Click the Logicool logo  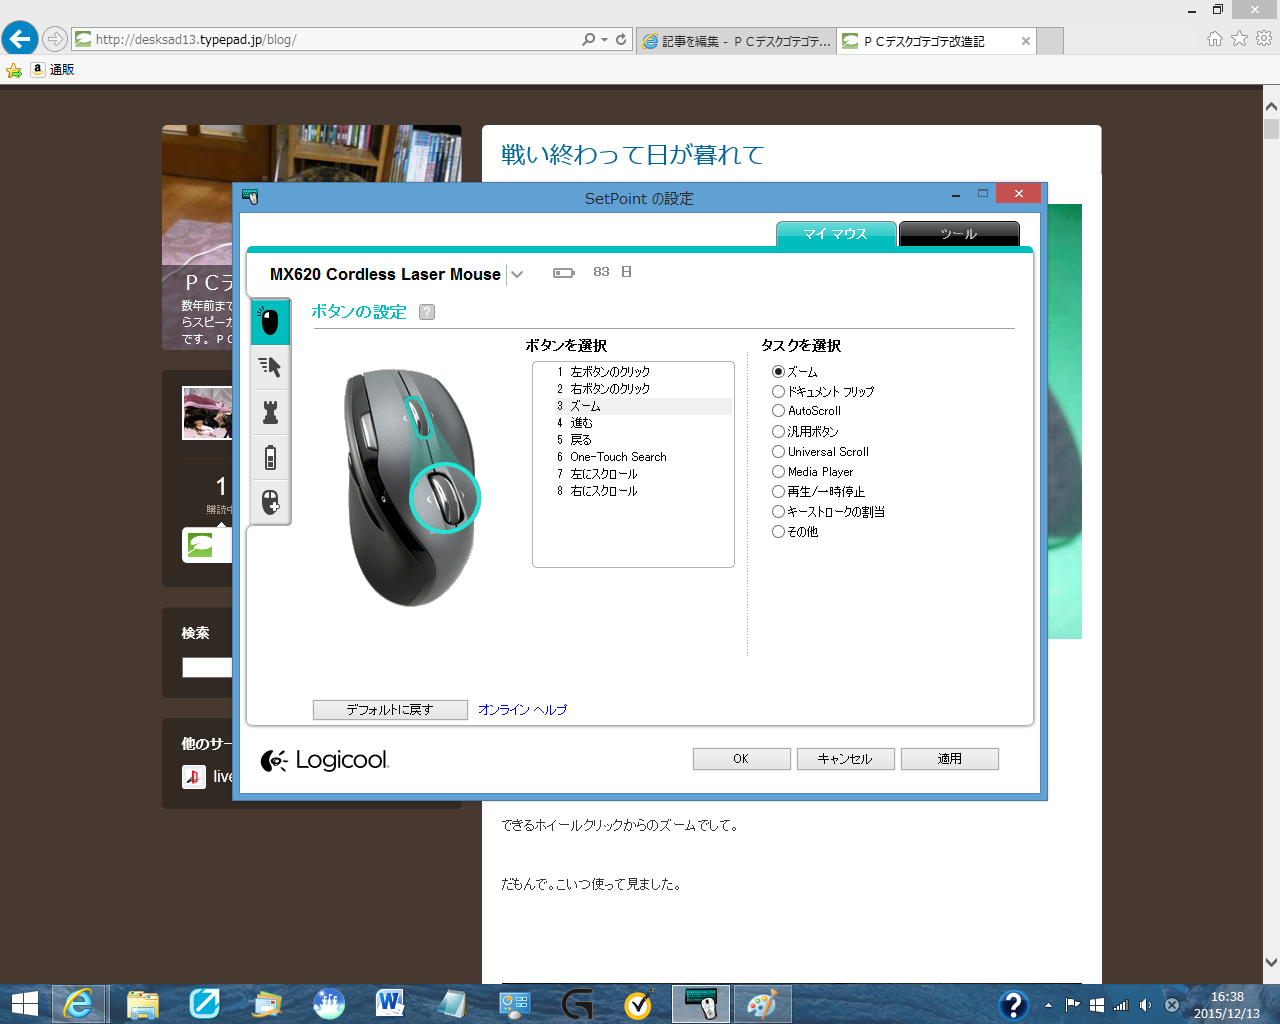325,760
